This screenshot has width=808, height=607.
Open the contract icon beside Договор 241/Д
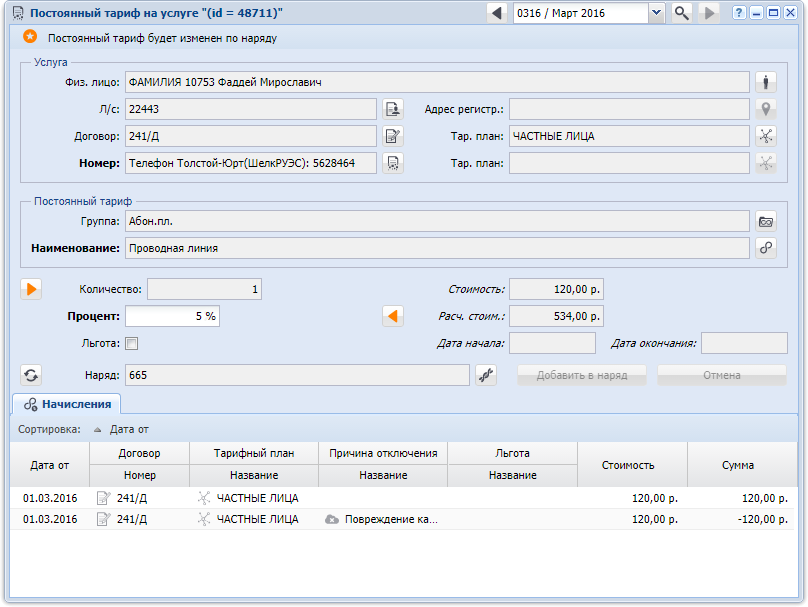[x=393, y=136]
